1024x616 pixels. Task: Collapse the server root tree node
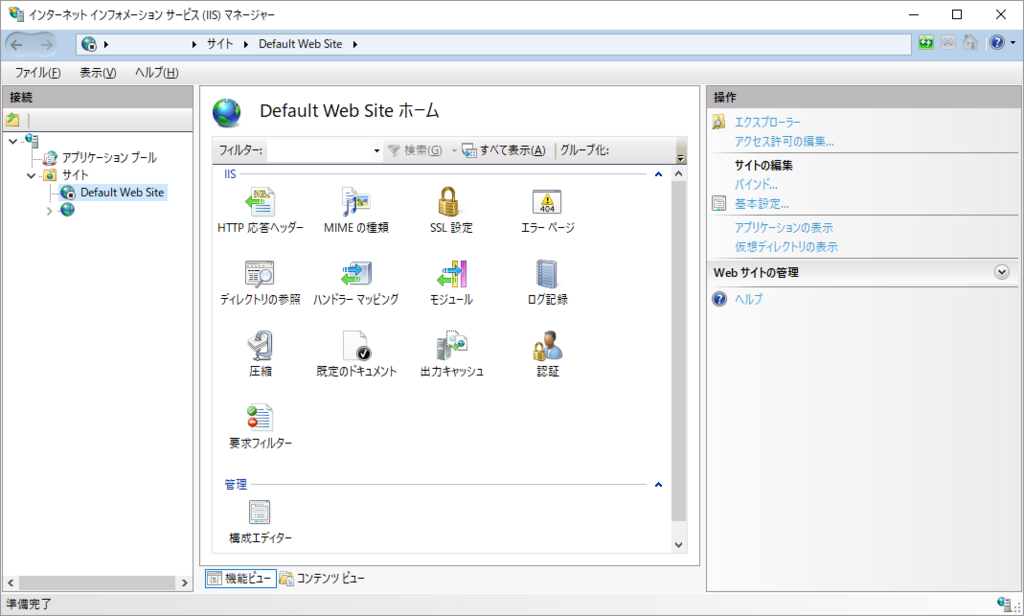tap(13, 141)
